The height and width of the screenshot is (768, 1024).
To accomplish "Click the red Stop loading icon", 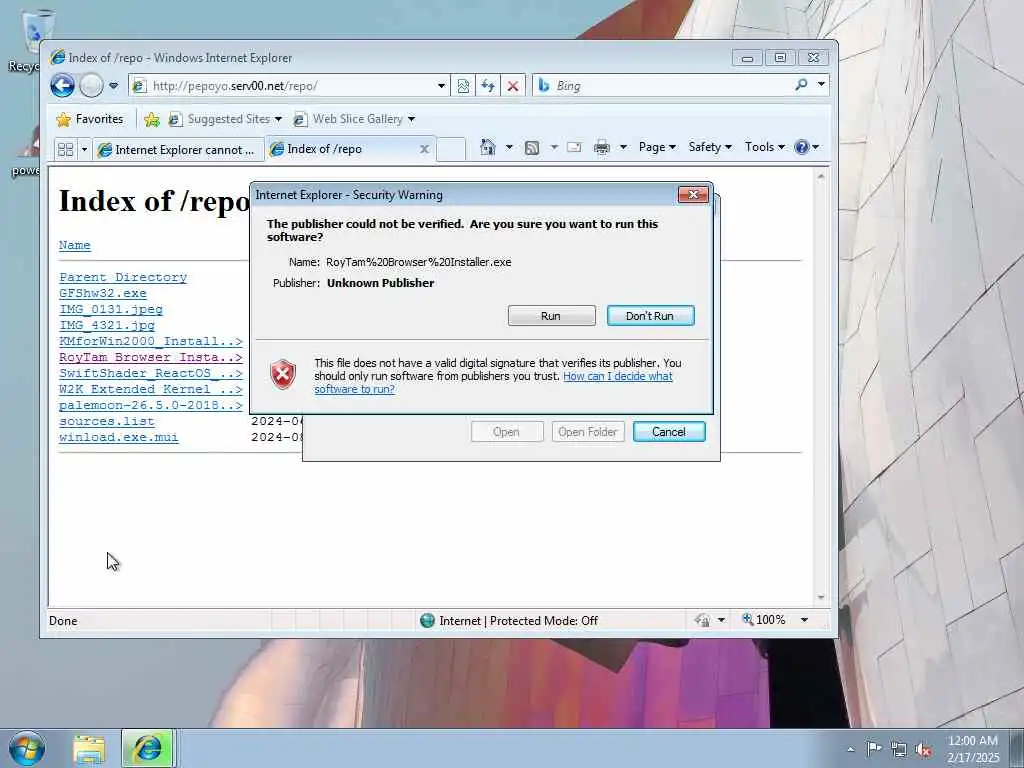I will (x=513, y=86).
